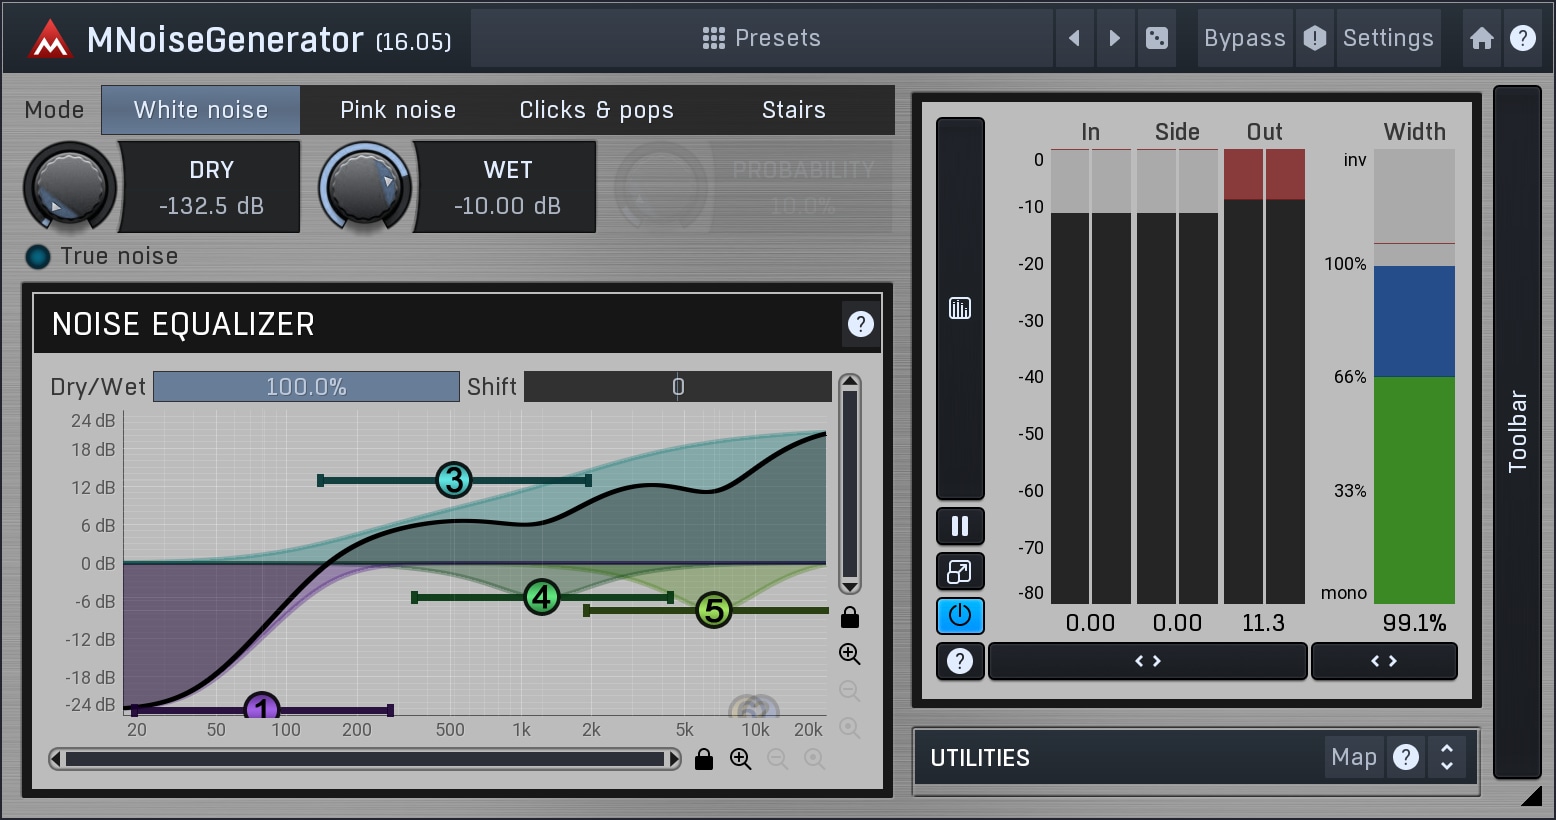Click the resize grip triangle icon
The height and width of the screenshot is (820, 1556).
coord(1531,796)
